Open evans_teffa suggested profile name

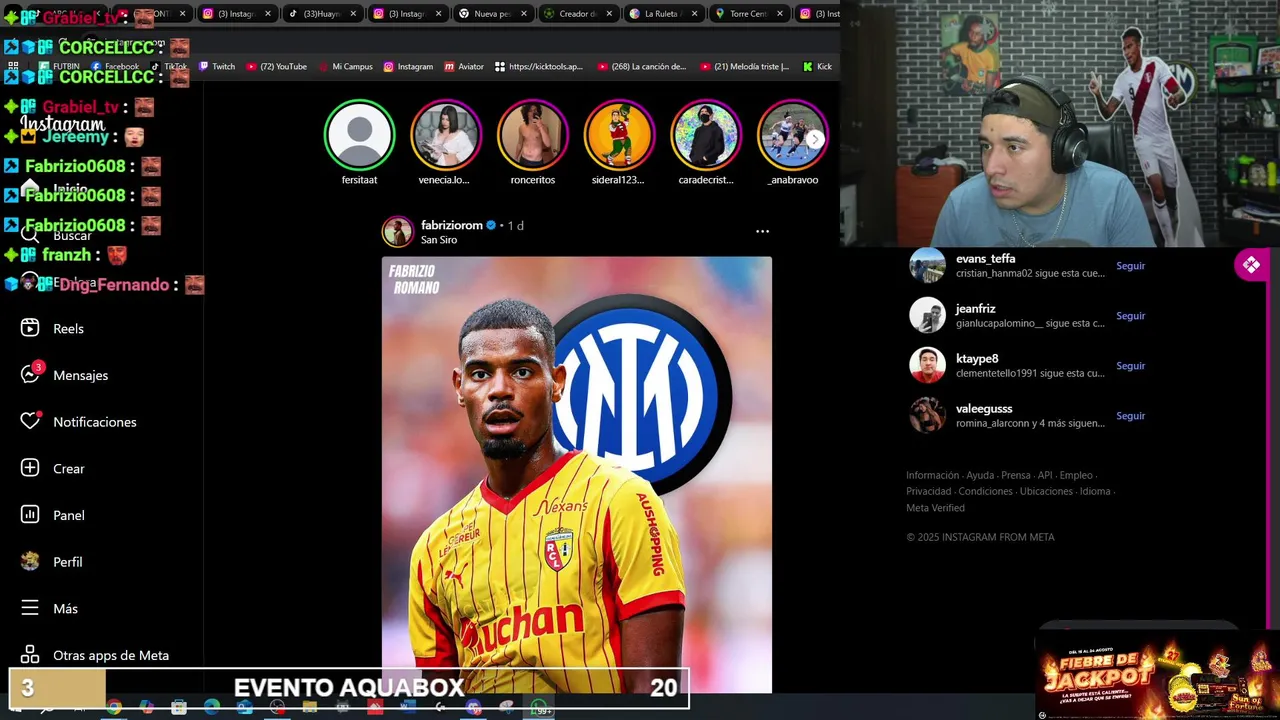point(985,259)
